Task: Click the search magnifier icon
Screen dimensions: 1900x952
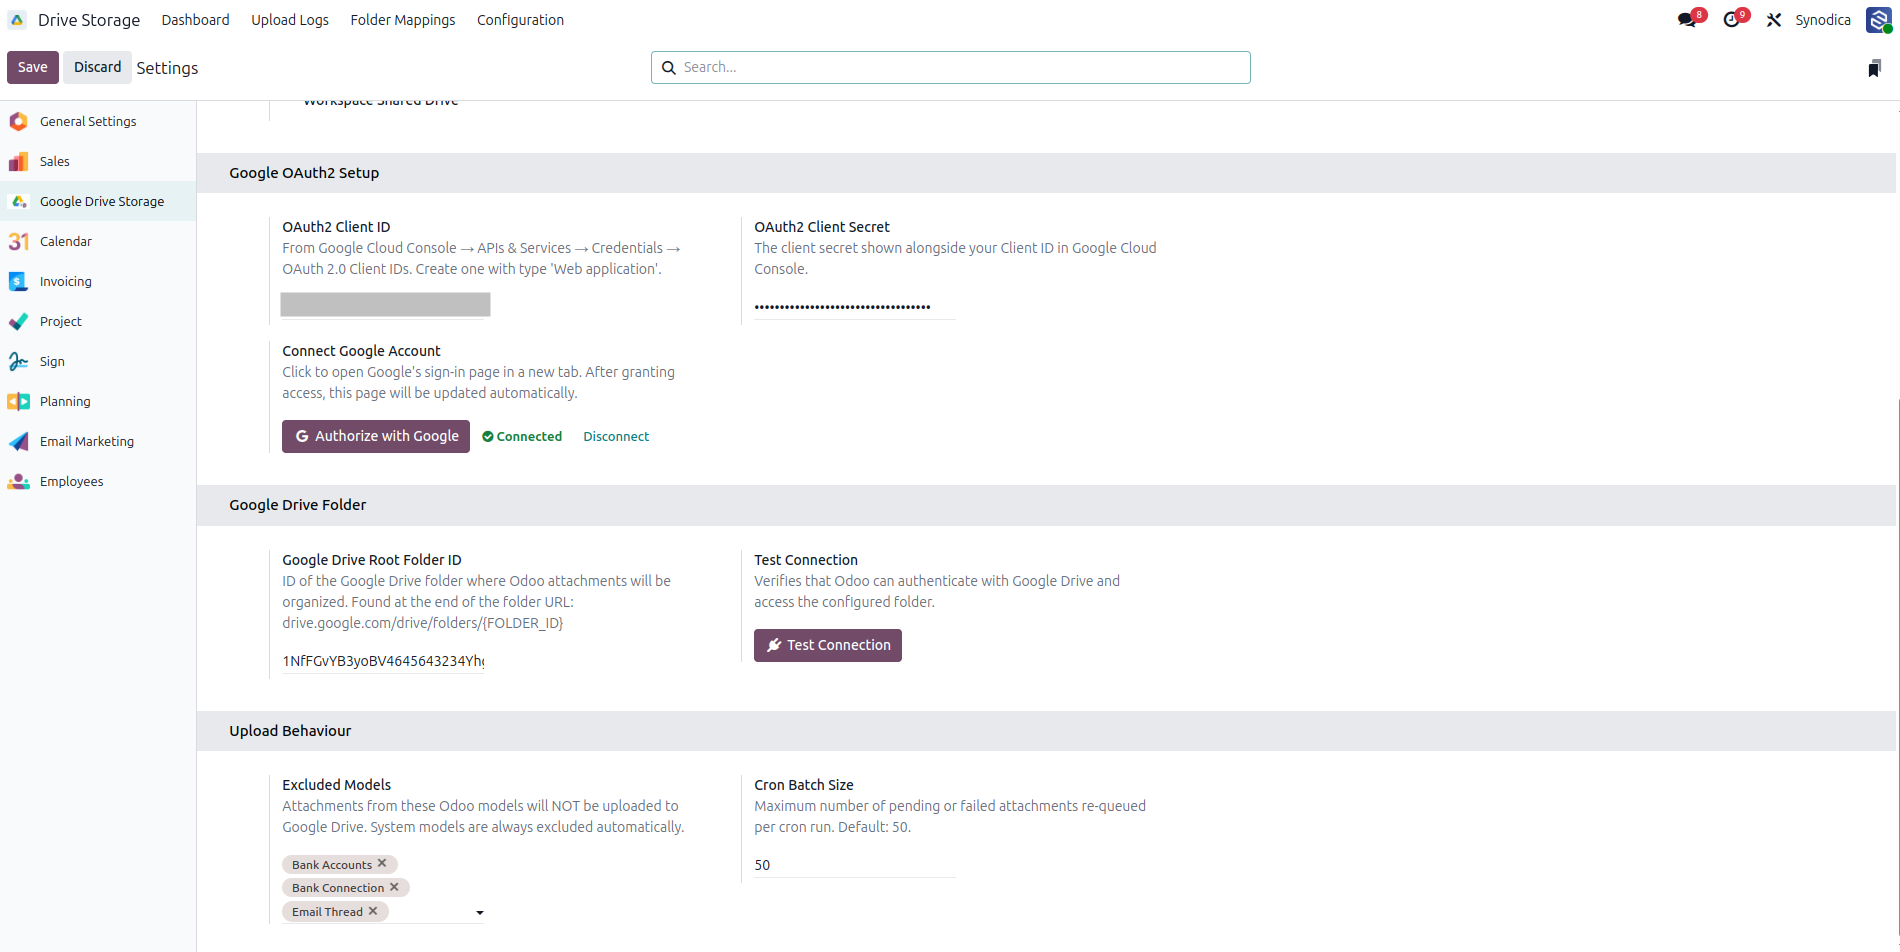Action: coord(669,68)
